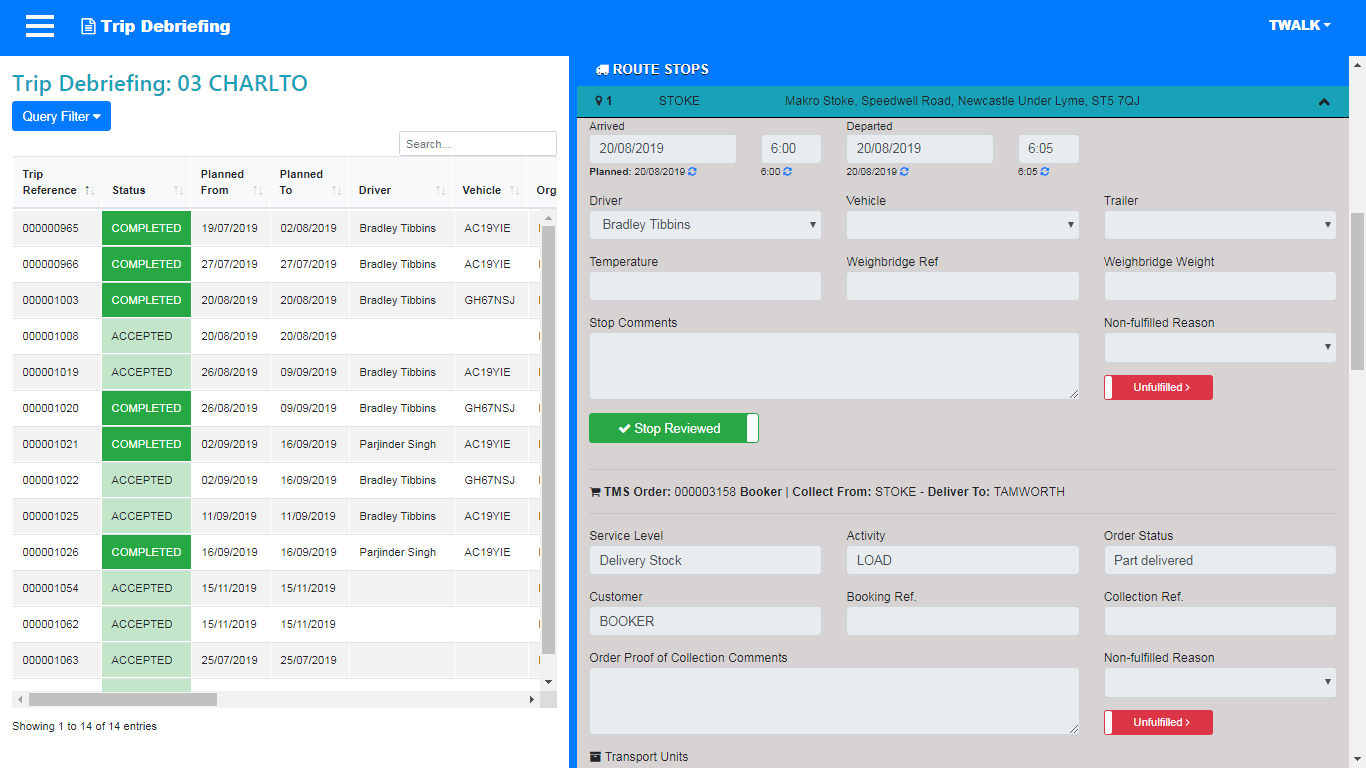Open the Driver dropdown showing Bradley Tibbins
This screenshot has width=1366, height=768.
(x=705, y=225)
